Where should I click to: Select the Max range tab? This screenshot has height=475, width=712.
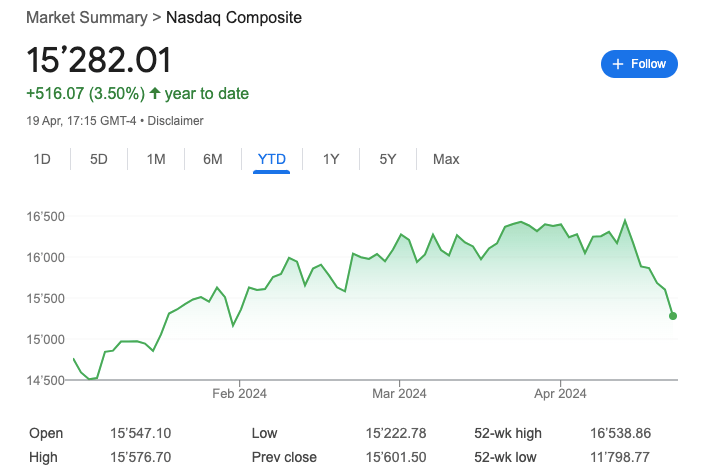tap(446, 159)
